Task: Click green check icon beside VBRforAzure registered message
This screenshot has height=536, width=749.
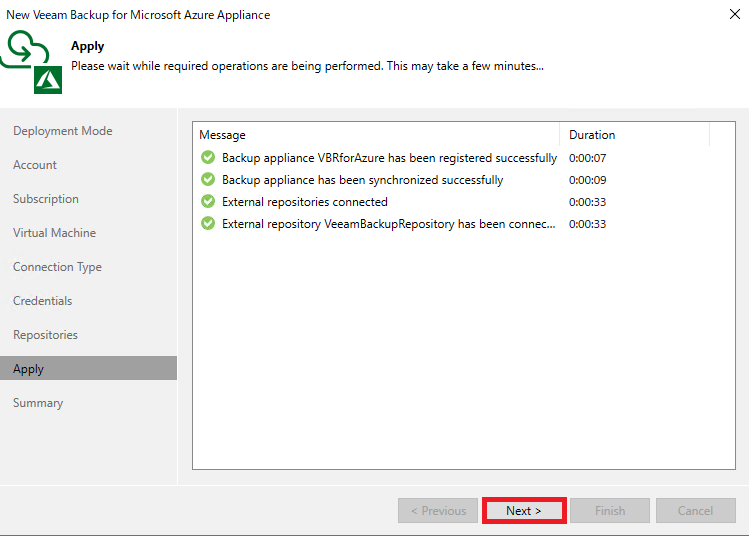Action: [x=208, y=157]
